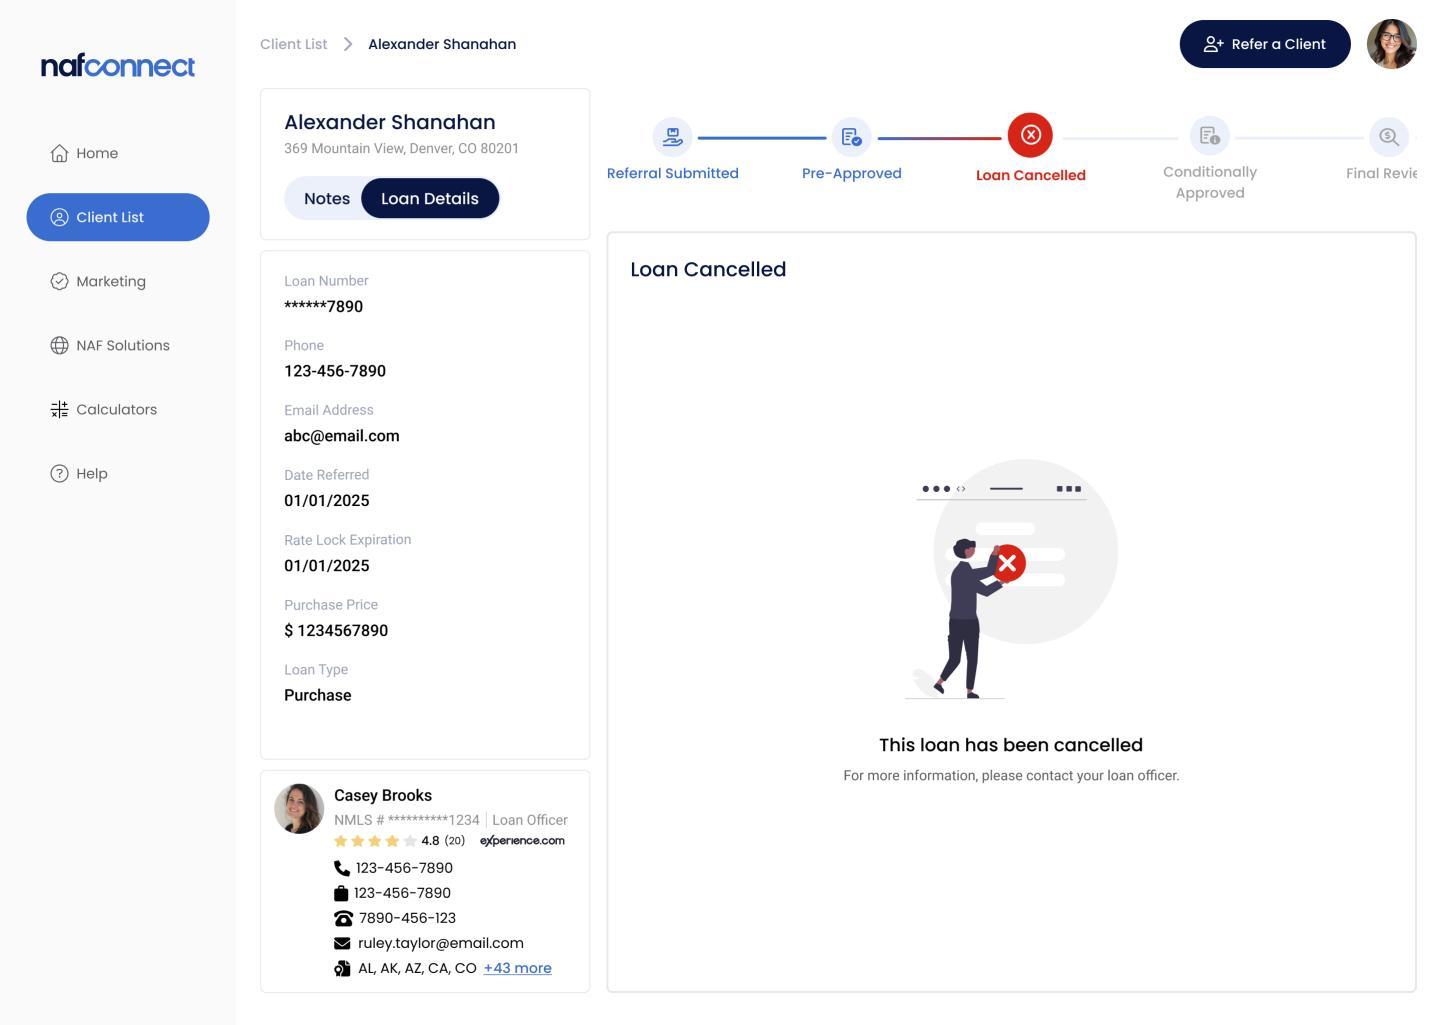Click the breadcrumb chevron arrow
This screenshot has width=1441, height=1025.
[x=348, y=44]
